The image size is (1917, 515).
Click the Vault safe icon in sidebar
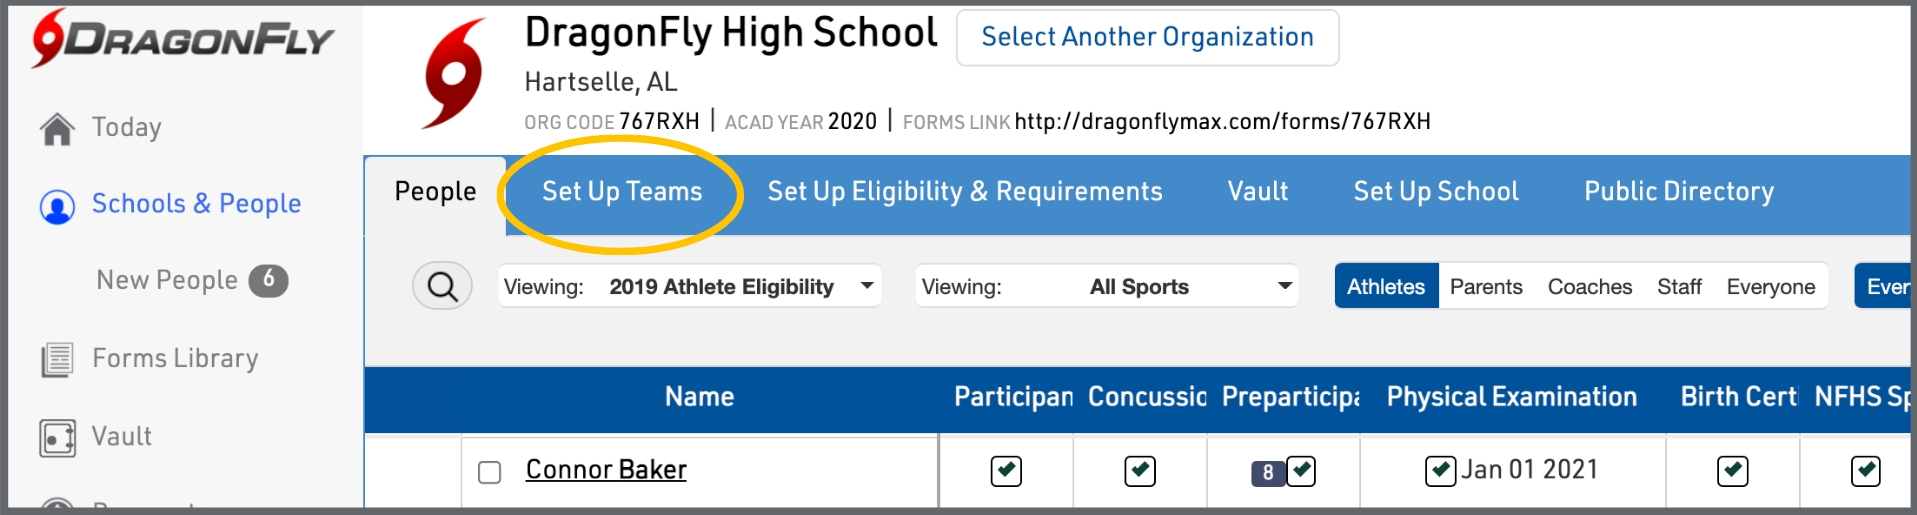click(x=57, y=438)
